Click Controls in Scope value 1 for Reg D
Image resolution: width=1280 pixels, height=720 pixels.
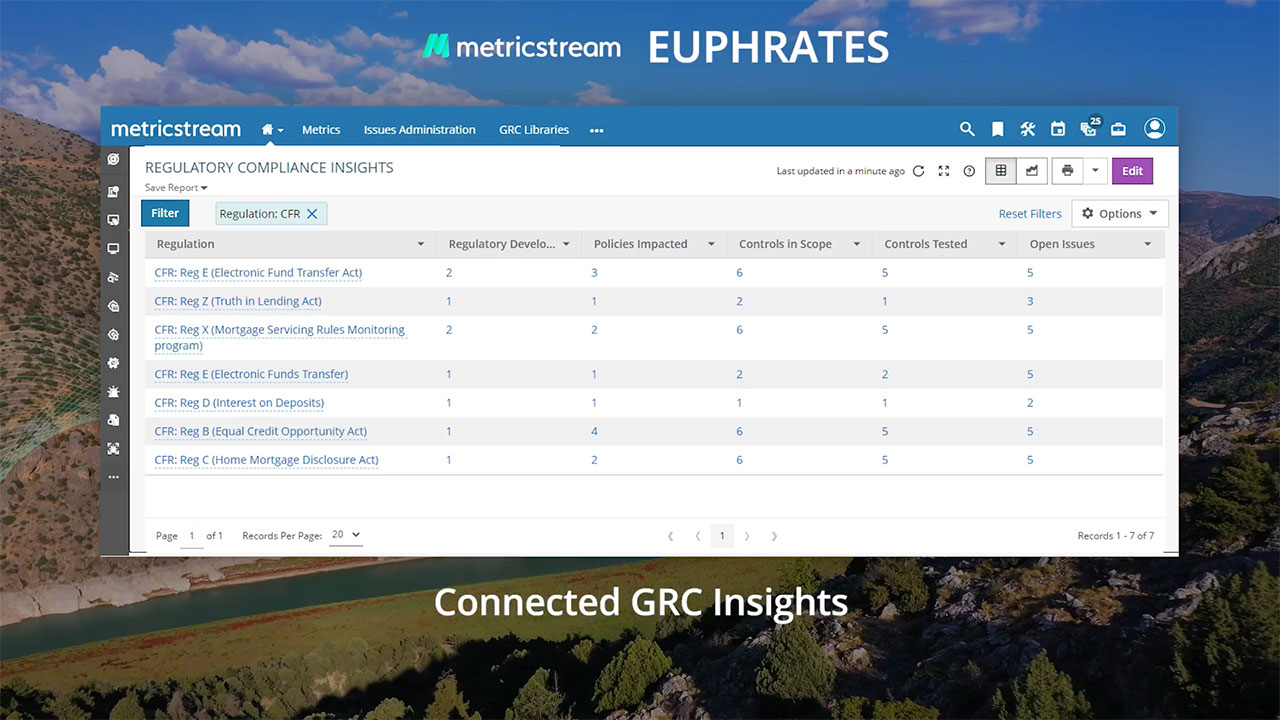pos(739,403)
